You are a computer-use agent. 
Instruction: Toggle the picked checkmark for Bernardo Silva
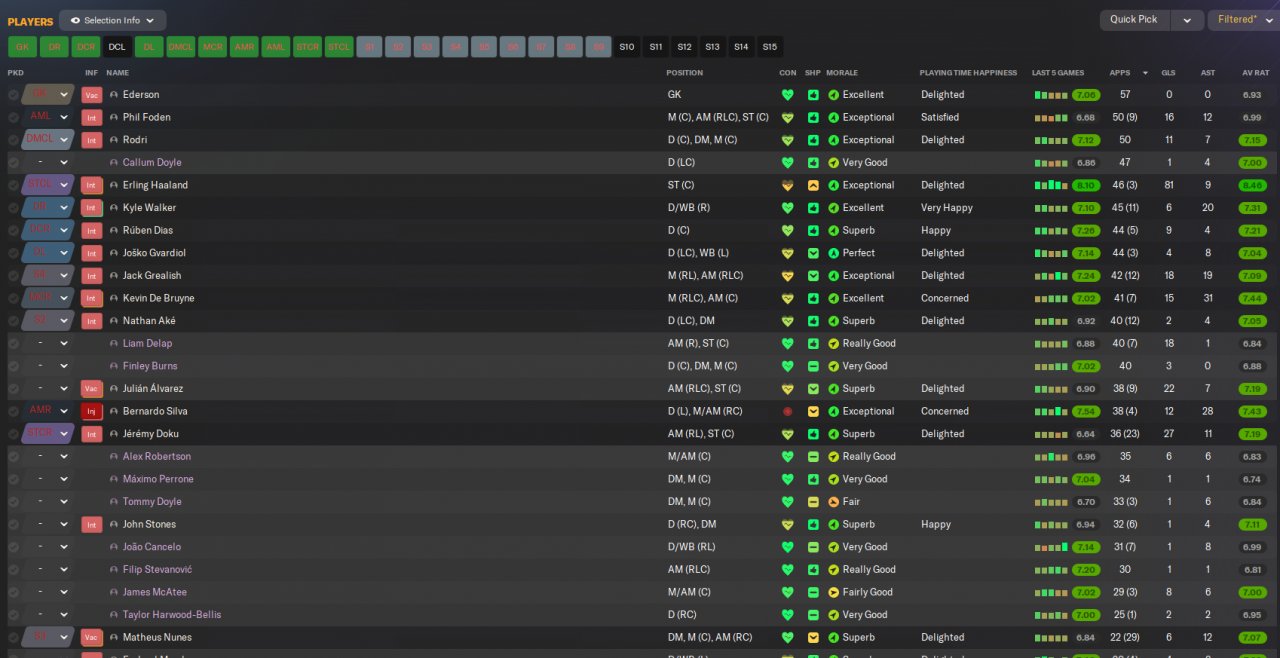coord(13,411)
